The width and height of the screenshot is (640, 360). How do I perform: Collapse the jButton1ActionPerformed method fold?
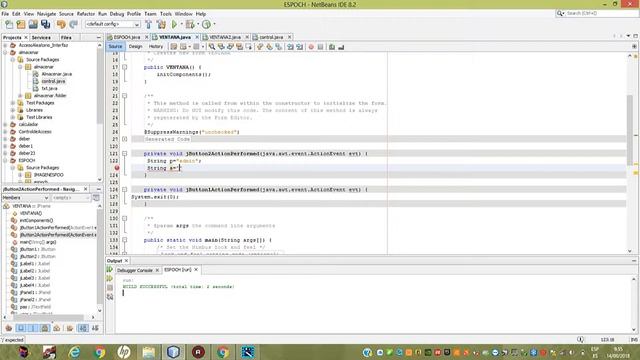[124, 189]
